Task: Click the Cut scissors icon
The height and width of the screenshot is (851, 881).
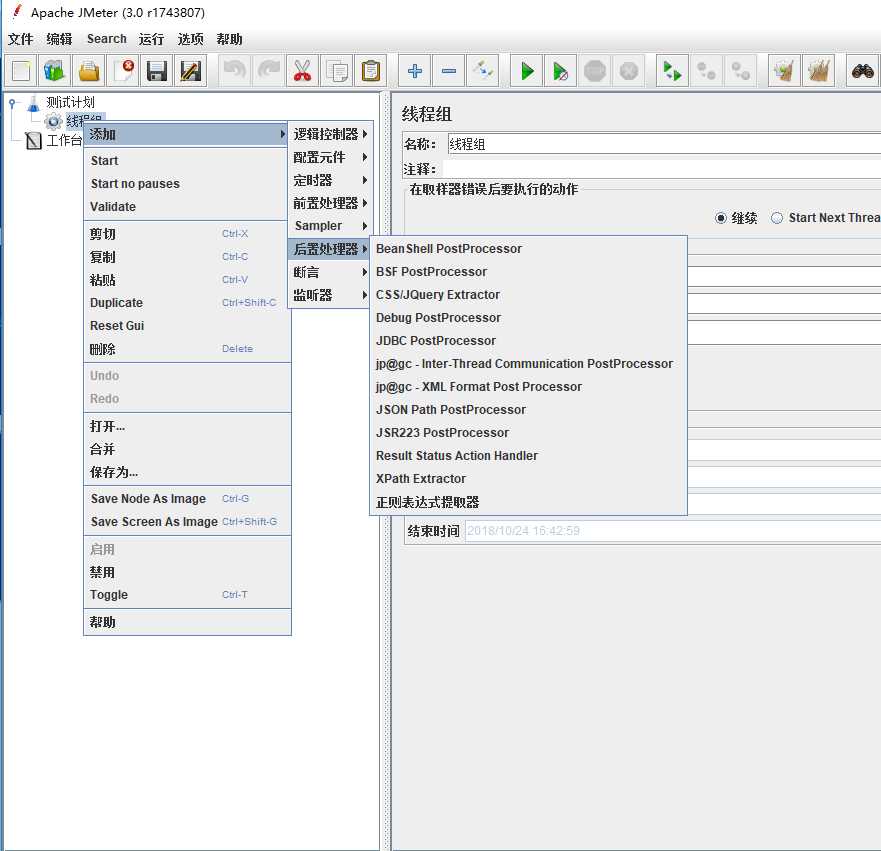Action: [302, 71]
